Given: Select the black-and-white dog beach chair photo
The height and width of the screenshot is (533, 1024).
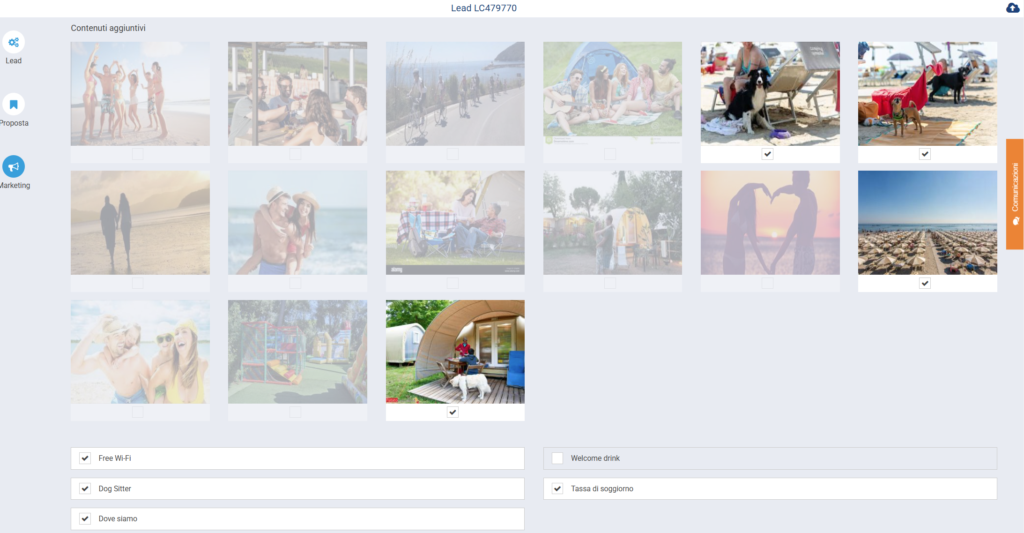Looking at the screenshot, I should 770,93.
